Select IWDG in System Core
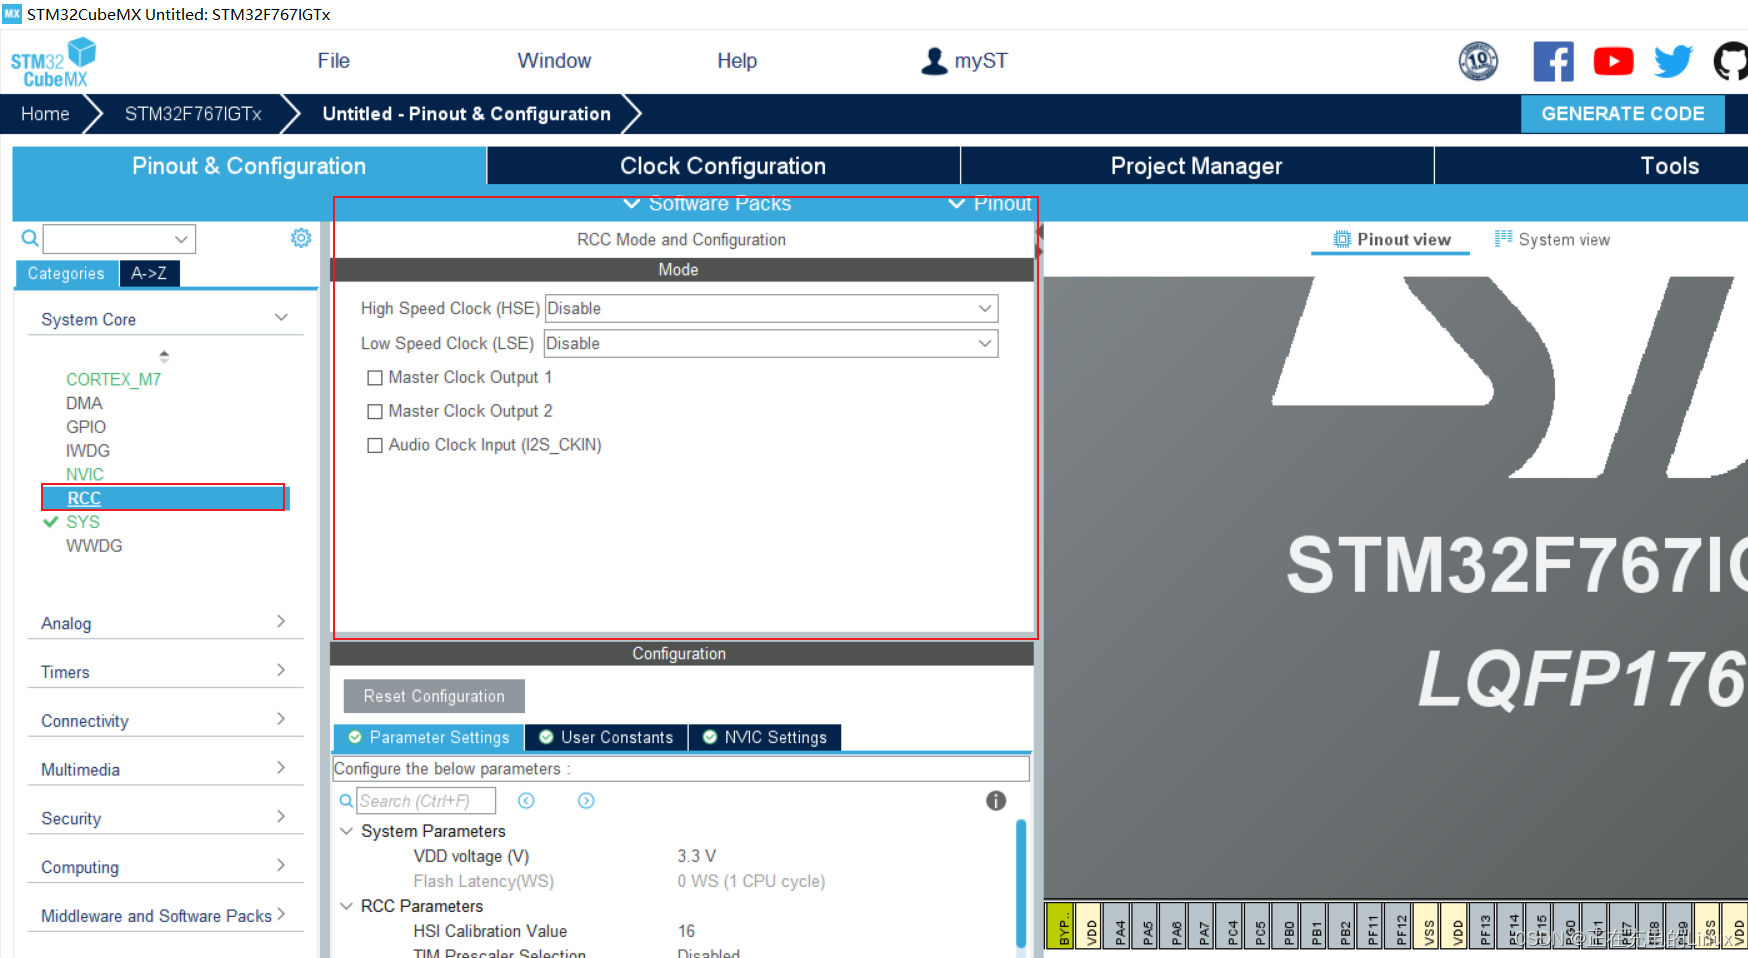This screenshot has width=1748, height=958. pos(88,451)
